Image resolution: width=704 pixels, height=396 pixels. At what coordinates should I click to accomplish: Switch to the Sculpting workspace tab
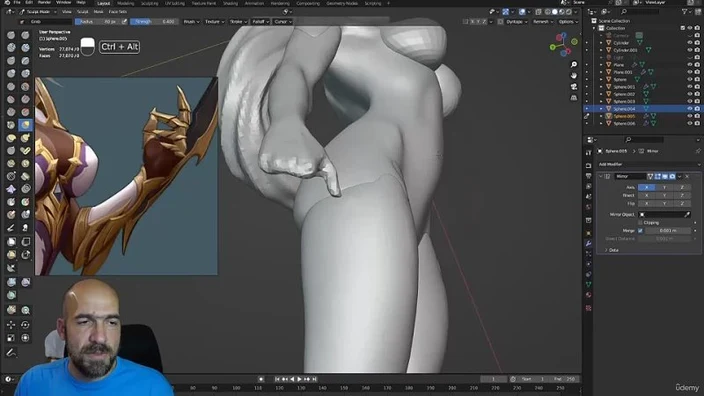(150, 3)
